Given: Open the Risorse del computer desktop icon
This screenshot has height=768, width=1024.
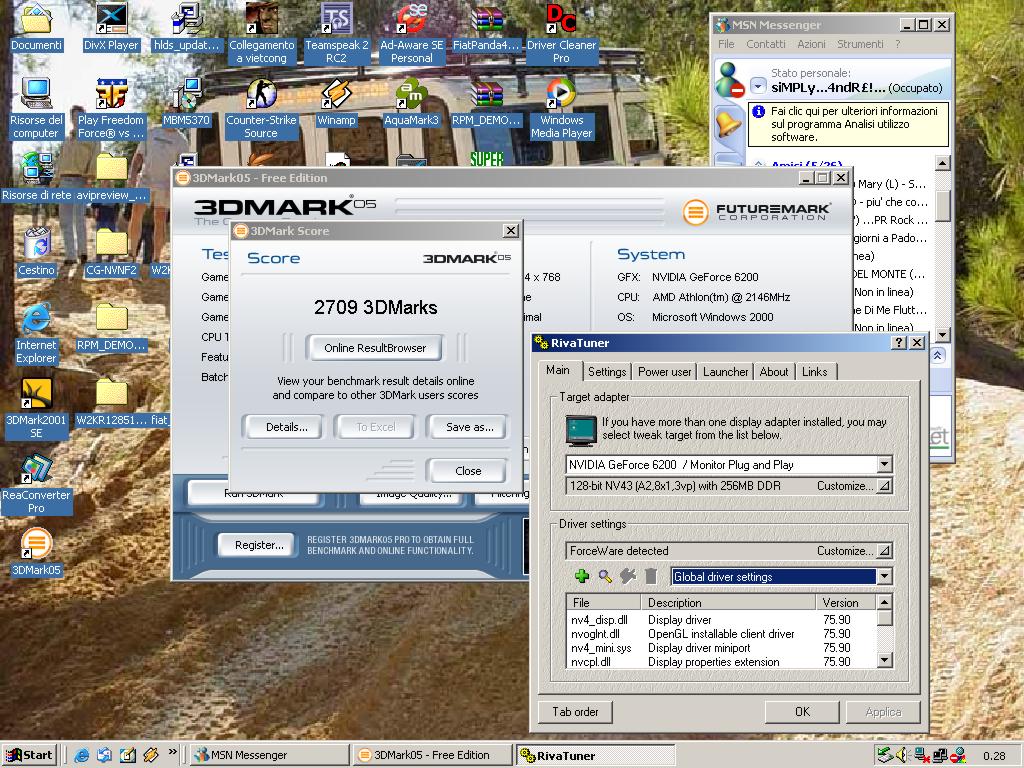Looking at the screenshot, I should 36,109.
